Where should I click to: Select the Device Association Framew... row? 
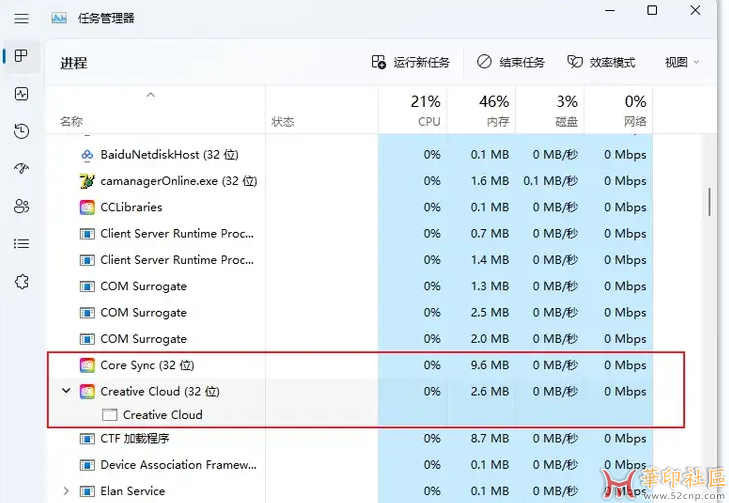(350, 465)
